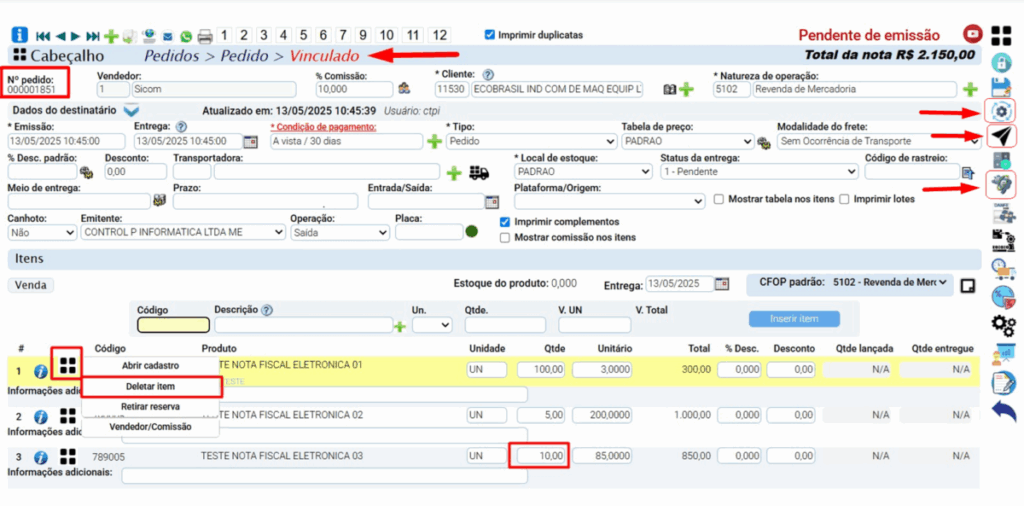Expand Dados do destinatário section
1024x506 pixels.
[x=131, y=110]
